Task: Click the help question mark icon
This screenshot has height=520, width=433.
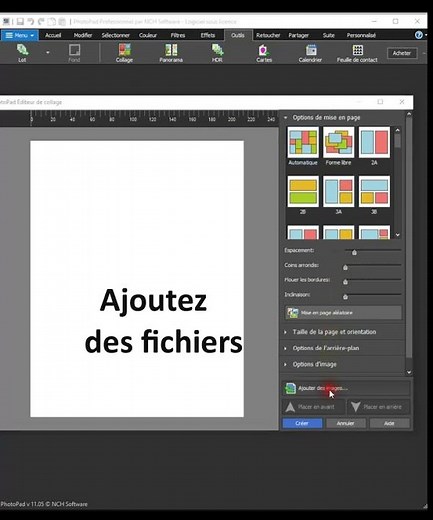Action: coord(419,35)
